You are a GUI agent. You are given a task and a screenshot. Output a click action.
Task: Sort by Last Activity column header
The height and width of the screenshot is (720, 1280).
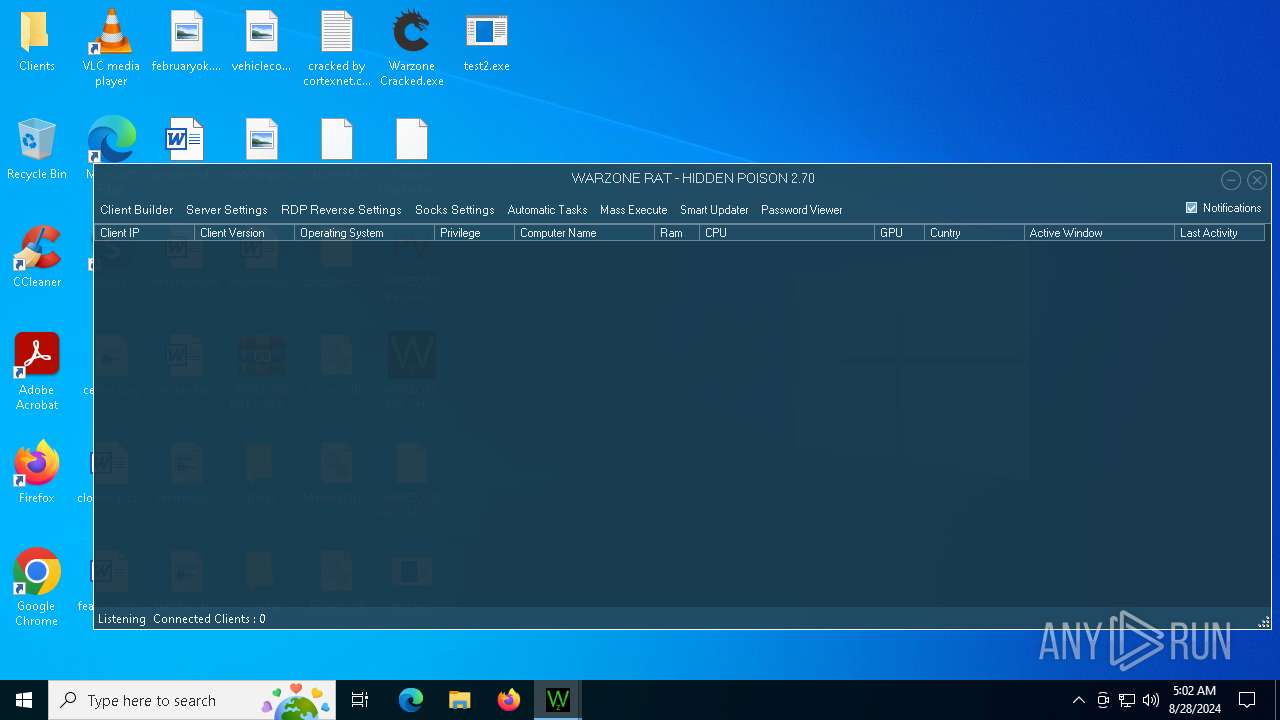pyautogui.click(x=1220, y=233)
